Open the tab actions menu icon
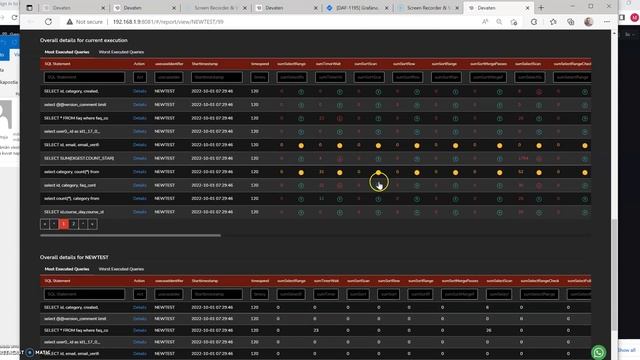Viewport: 640px width, 360px height. (29, 8)
